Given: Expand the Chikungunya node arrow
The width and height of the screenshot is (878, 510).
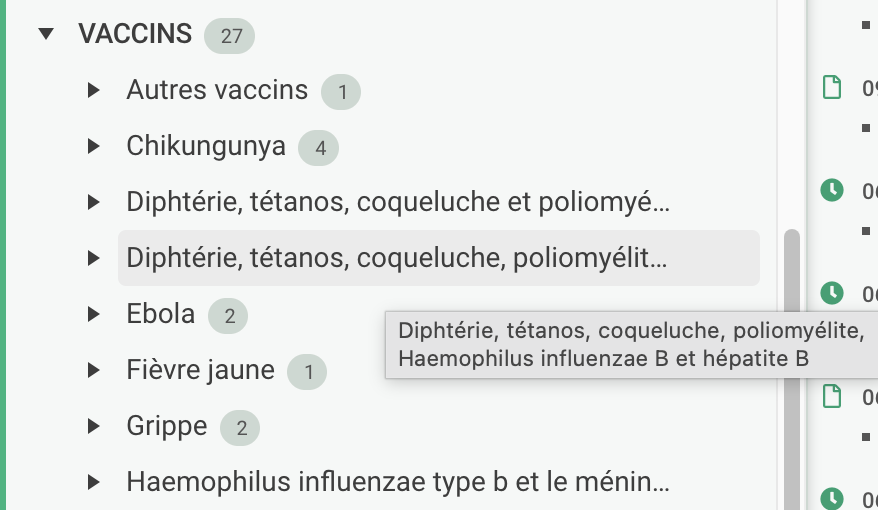Looking at the screenshot, I should (x=94, y=147).
